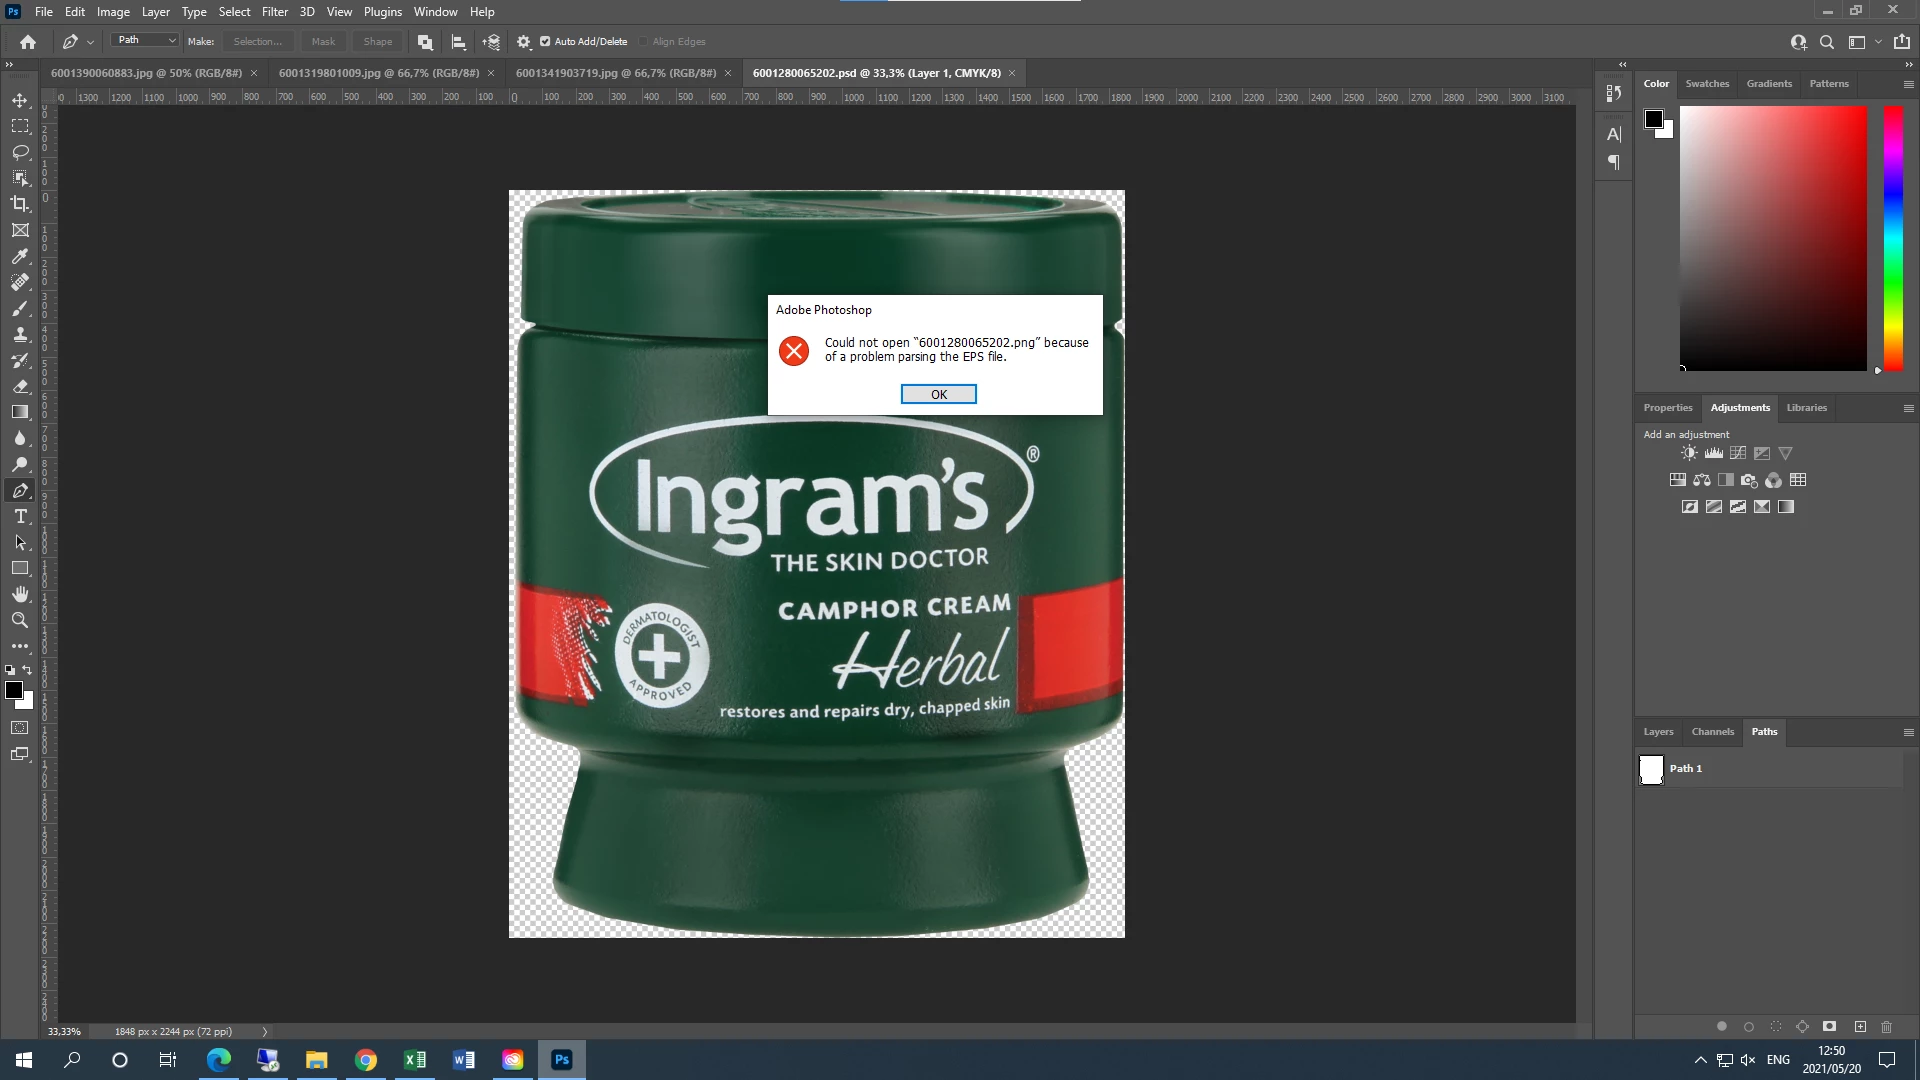
Task: Swap foreground and background colors
Action: click(27, 670)
